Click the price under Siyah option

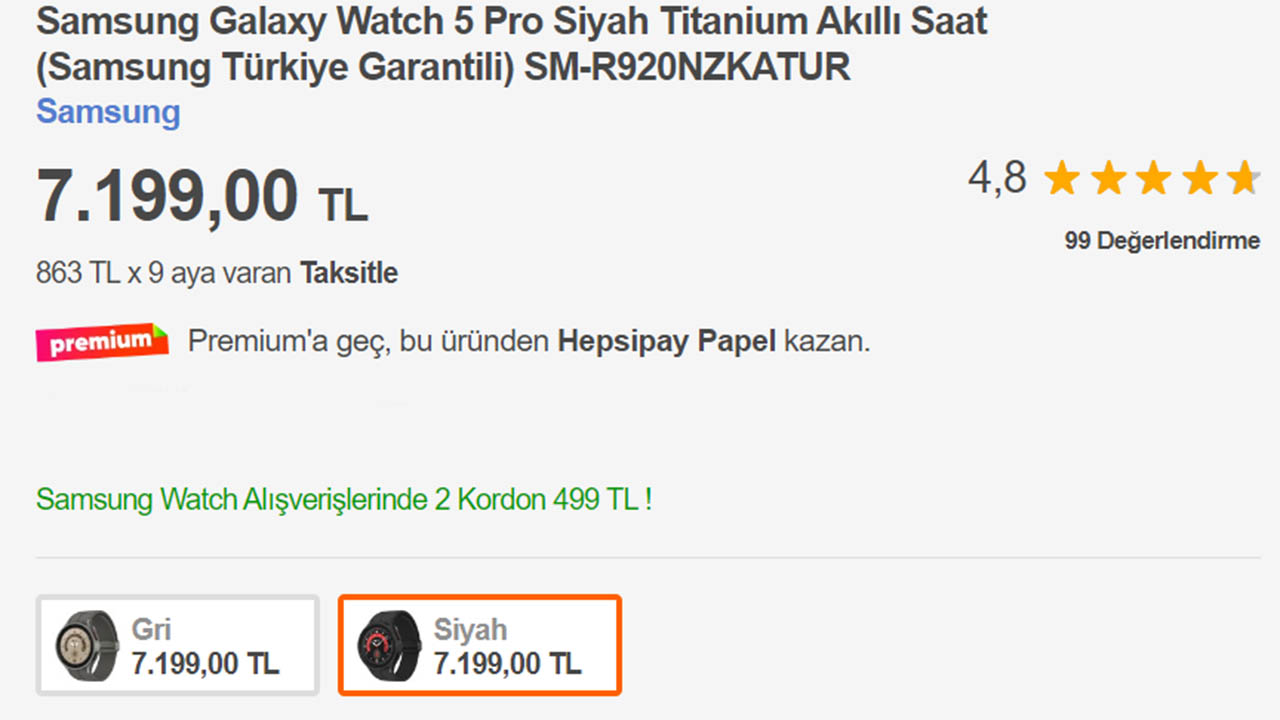click(507, 662)
